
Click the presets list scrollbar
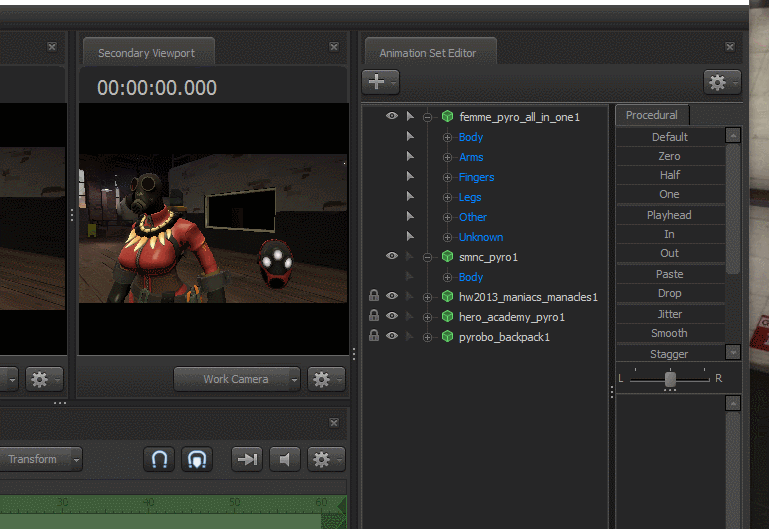tap(733, 209)
